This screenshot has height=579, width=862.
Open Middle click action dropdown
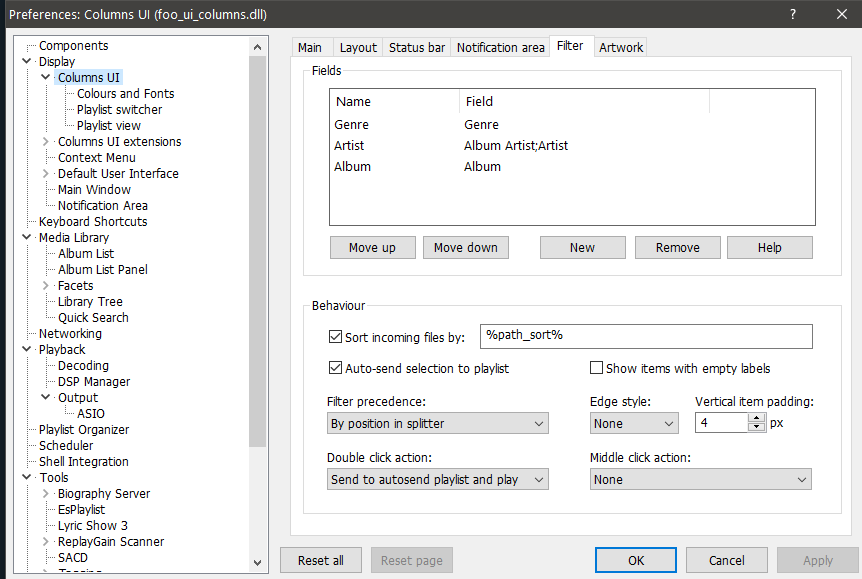click(x=700, y=480)
